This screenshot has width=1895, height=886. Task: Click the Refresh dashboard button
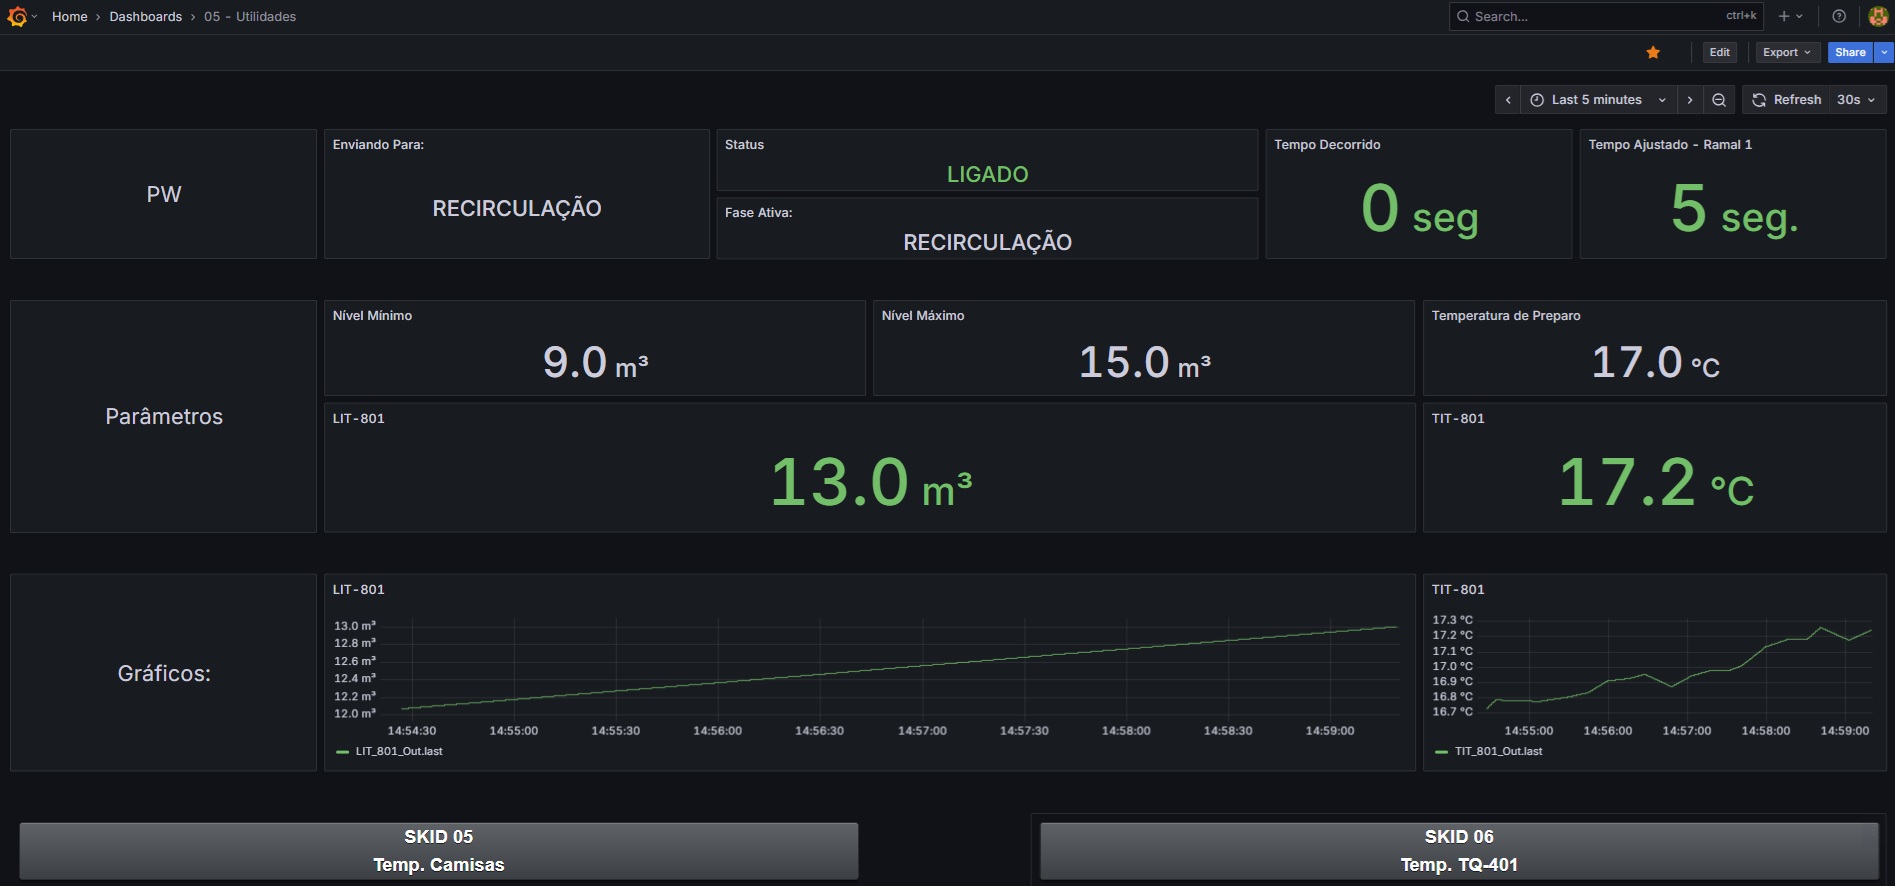[x=1787, y=100]
